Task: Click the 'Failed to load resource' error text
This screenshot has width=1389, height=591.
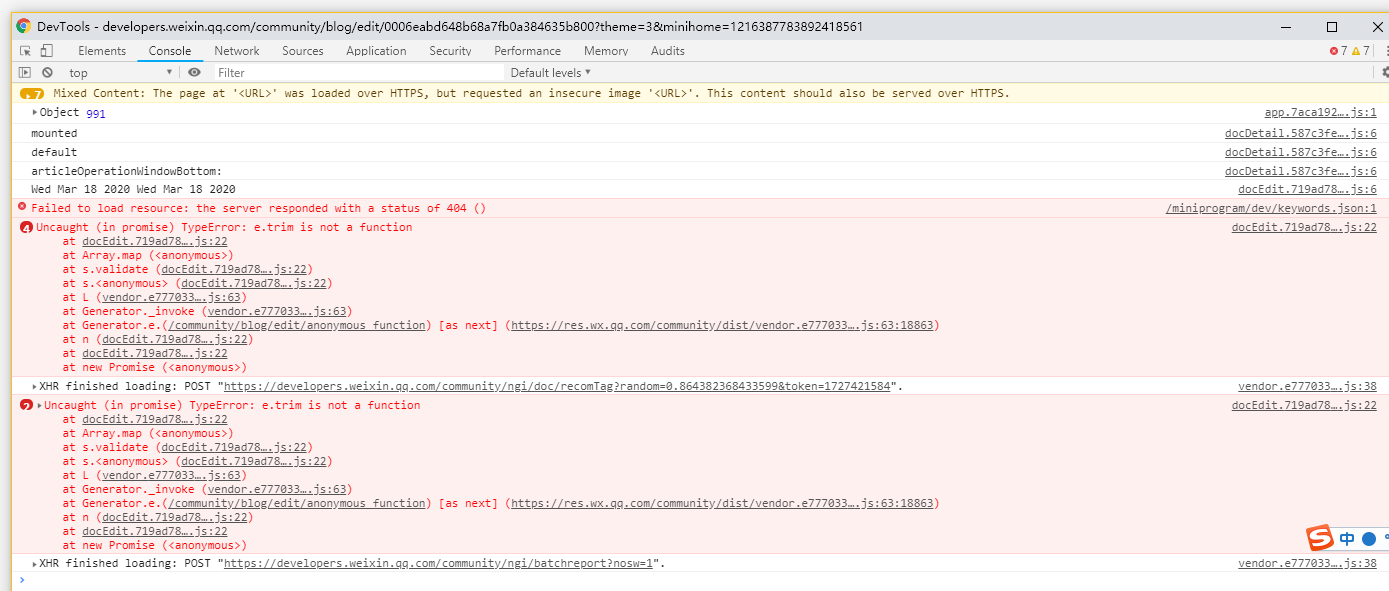Action: pyautogui.click(x=258, y=208)
